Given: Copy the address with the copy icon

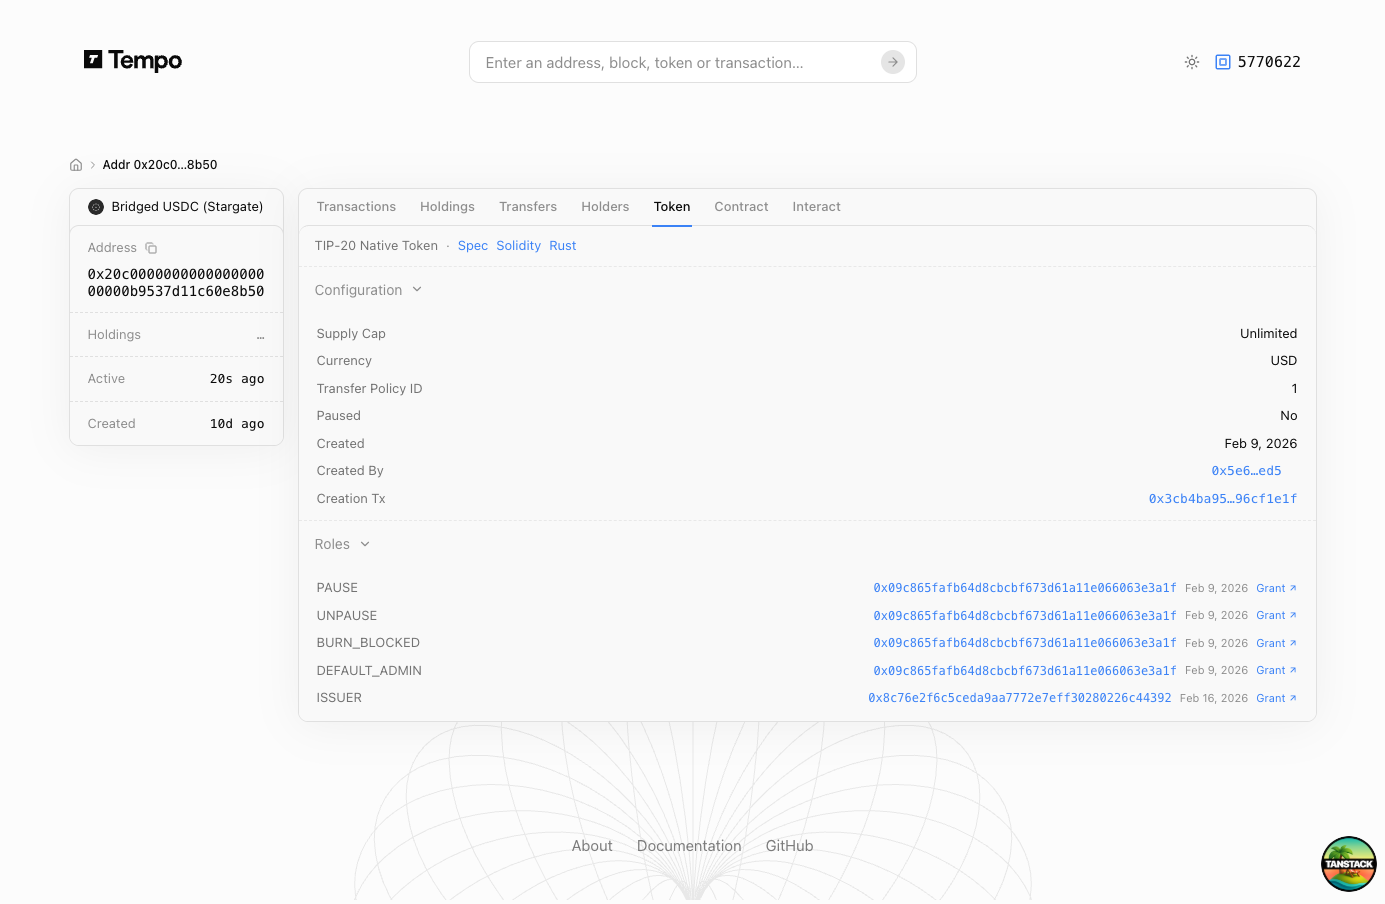Looking at the screenshot, I should [151, 248].
